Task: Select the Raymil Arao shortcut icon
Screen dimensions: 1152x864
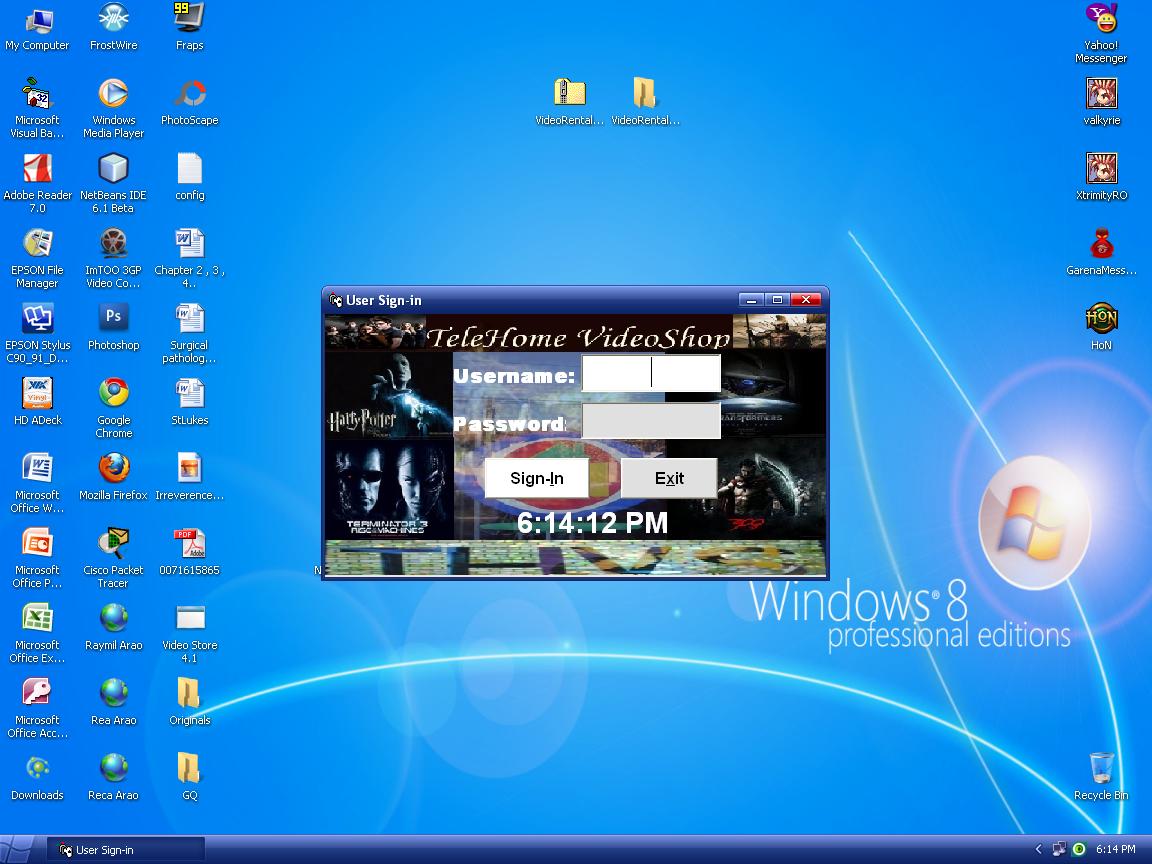Action: 113,627
